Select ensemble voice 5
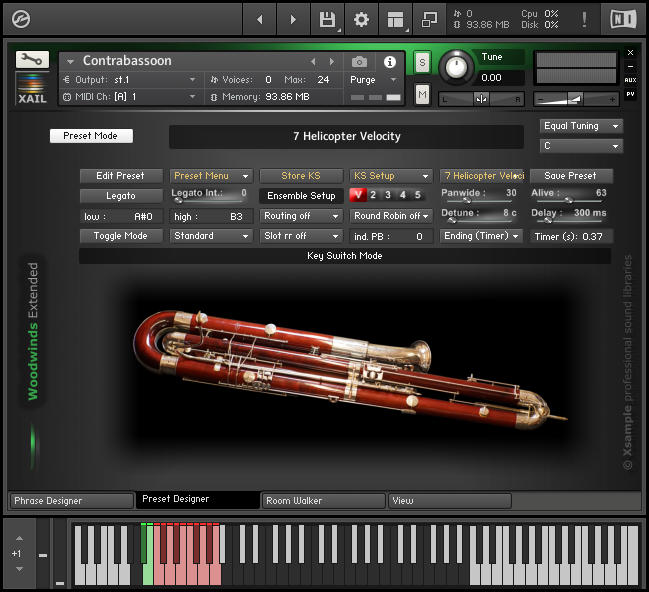 click(418, 195)
